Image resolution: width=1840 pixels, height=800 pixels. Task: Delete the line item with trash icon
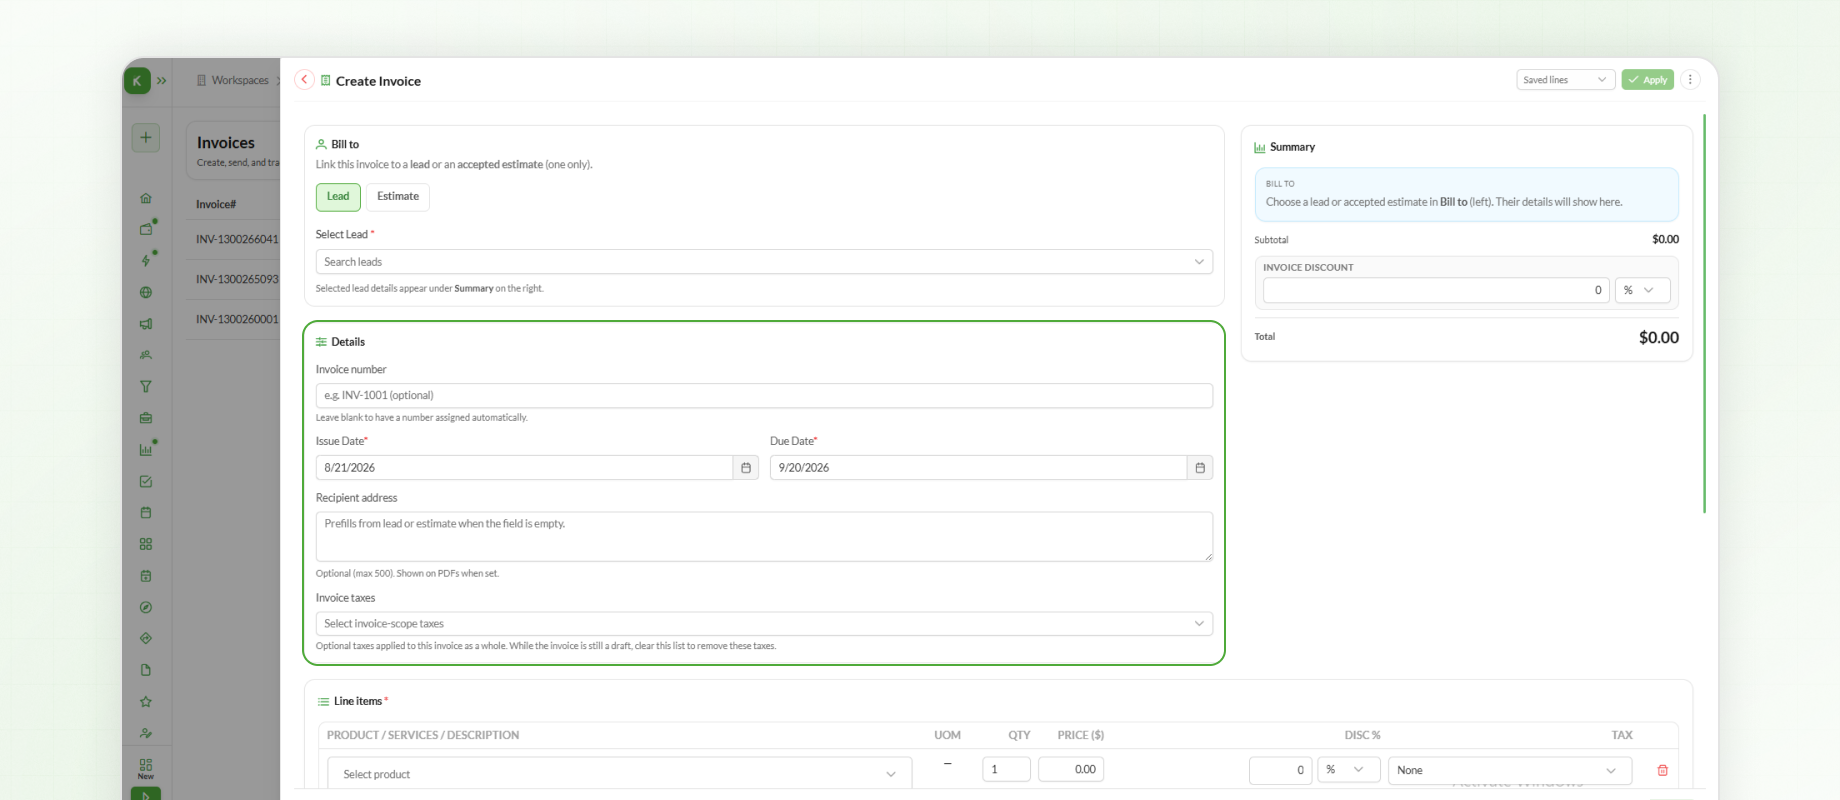tap(1663, 770)
